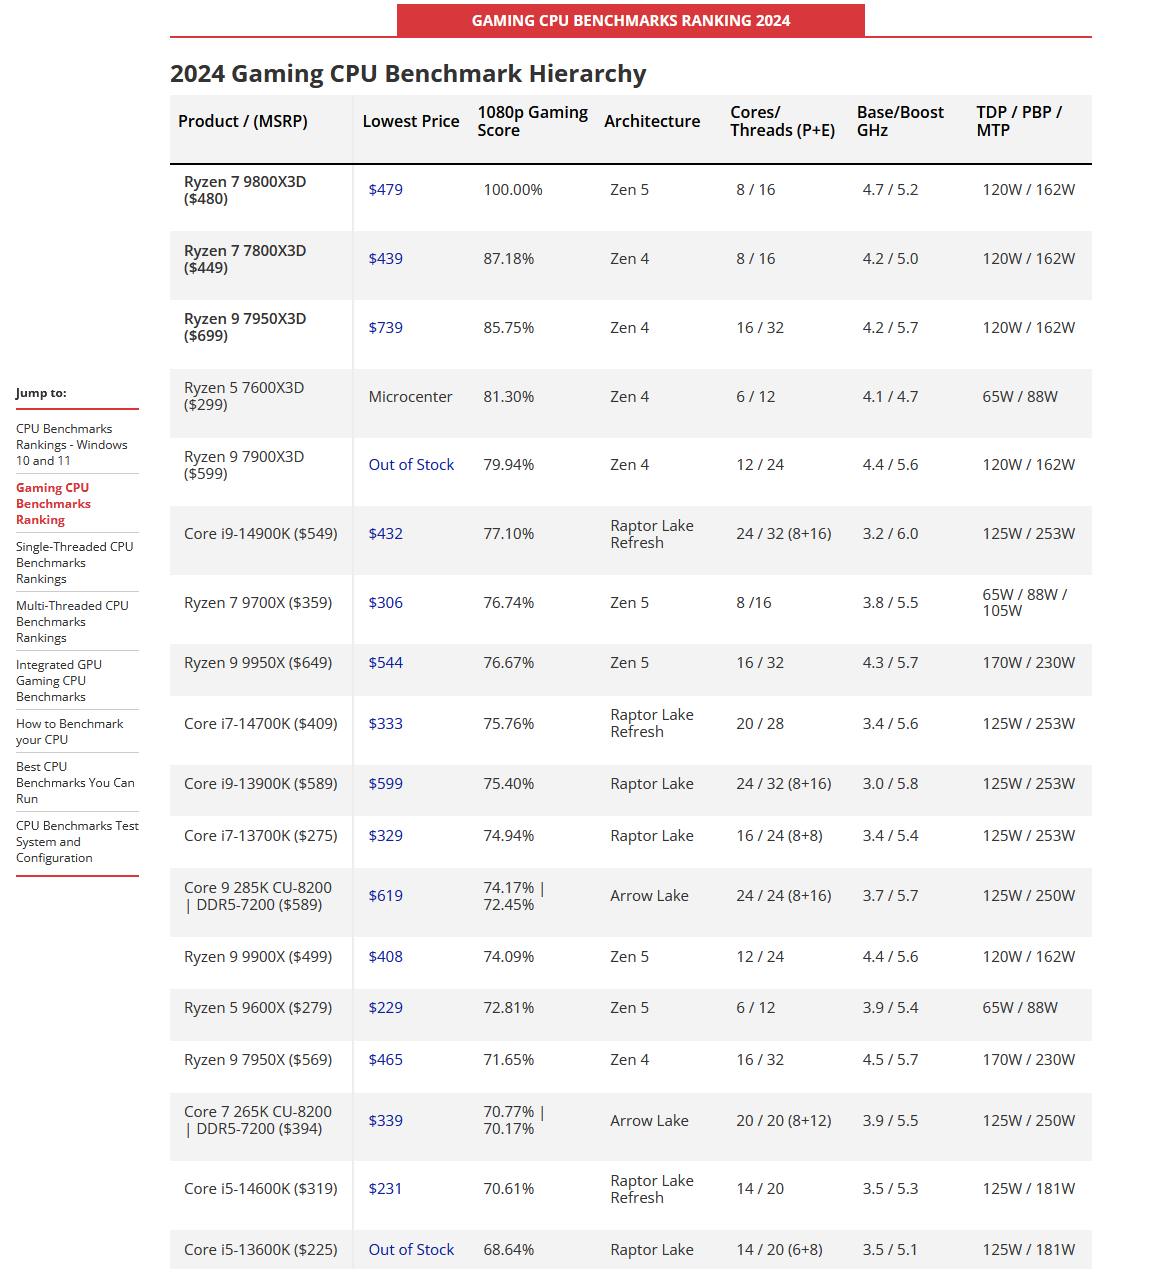Select Gaming CPU Benchmarks Ranking in sidebar
Viewport: 1151px width, 1269px height.
coord(53,504)
